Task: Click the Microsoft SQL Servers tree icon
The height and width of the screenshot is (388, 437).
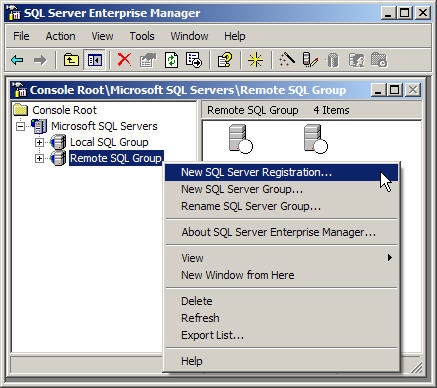Action: click(x=39, y=126)
